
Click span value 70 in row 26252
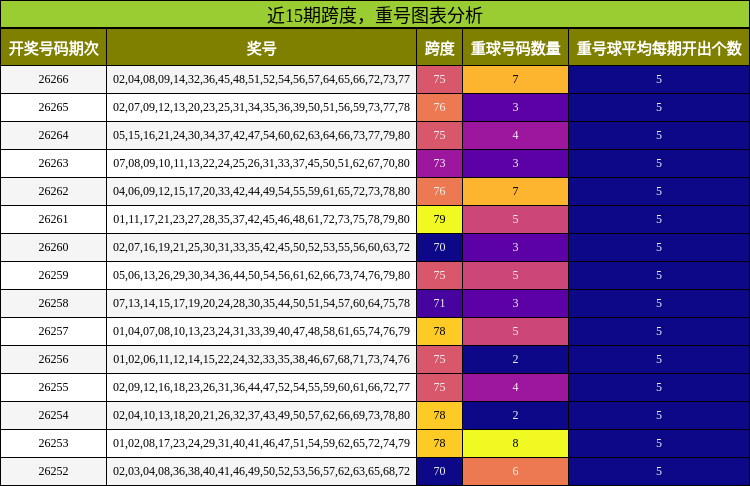439,471
